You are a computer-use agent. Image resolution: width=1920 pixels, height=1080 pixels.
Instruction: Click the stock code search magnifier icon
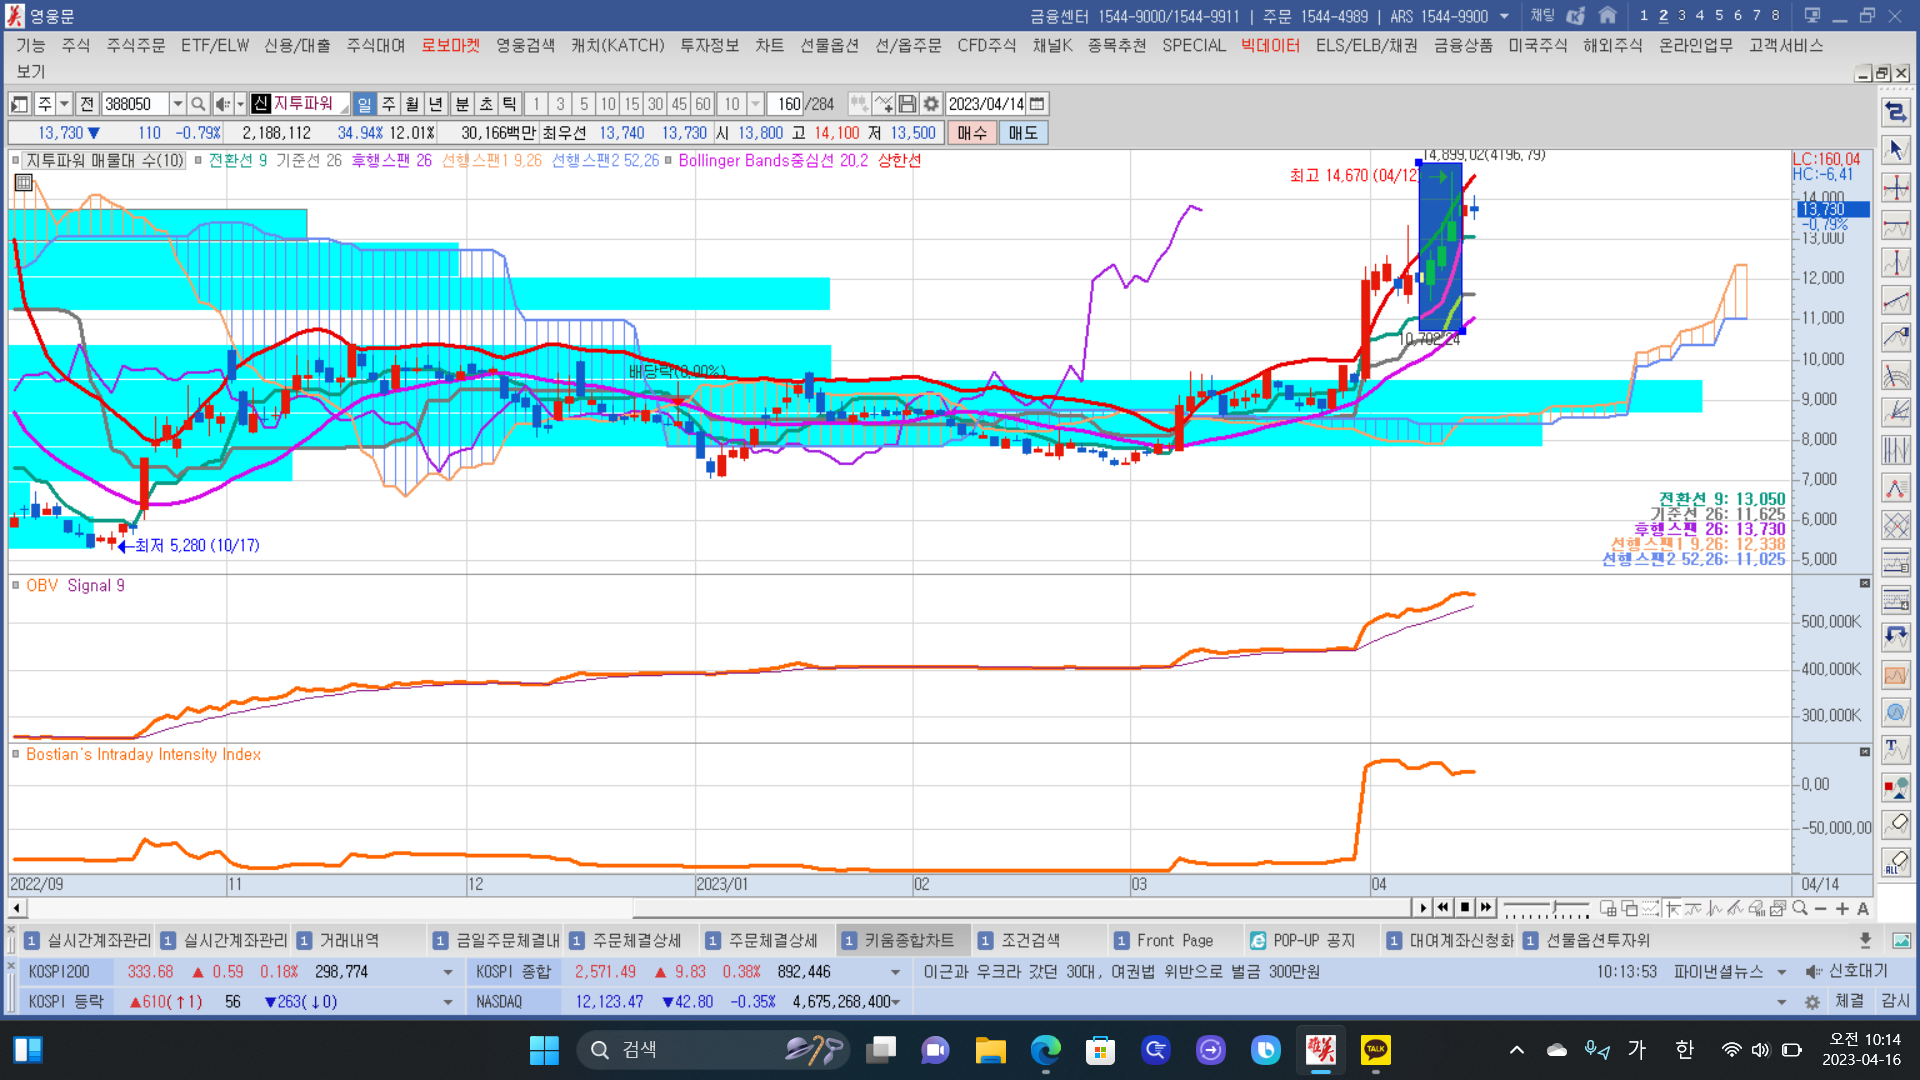[198, 104]
